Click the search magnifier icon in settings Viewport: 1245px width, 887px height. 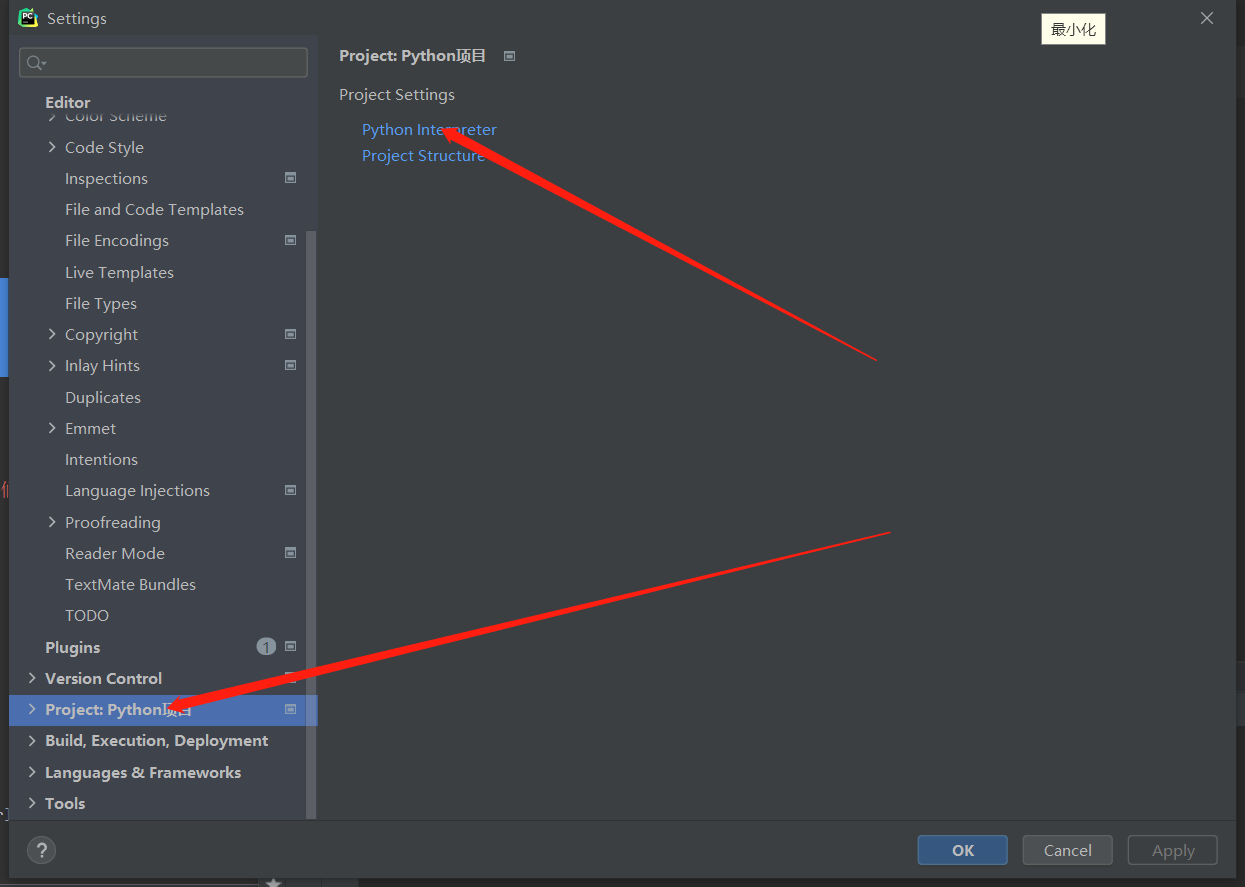pyautogui.click(x=35, y=63)
